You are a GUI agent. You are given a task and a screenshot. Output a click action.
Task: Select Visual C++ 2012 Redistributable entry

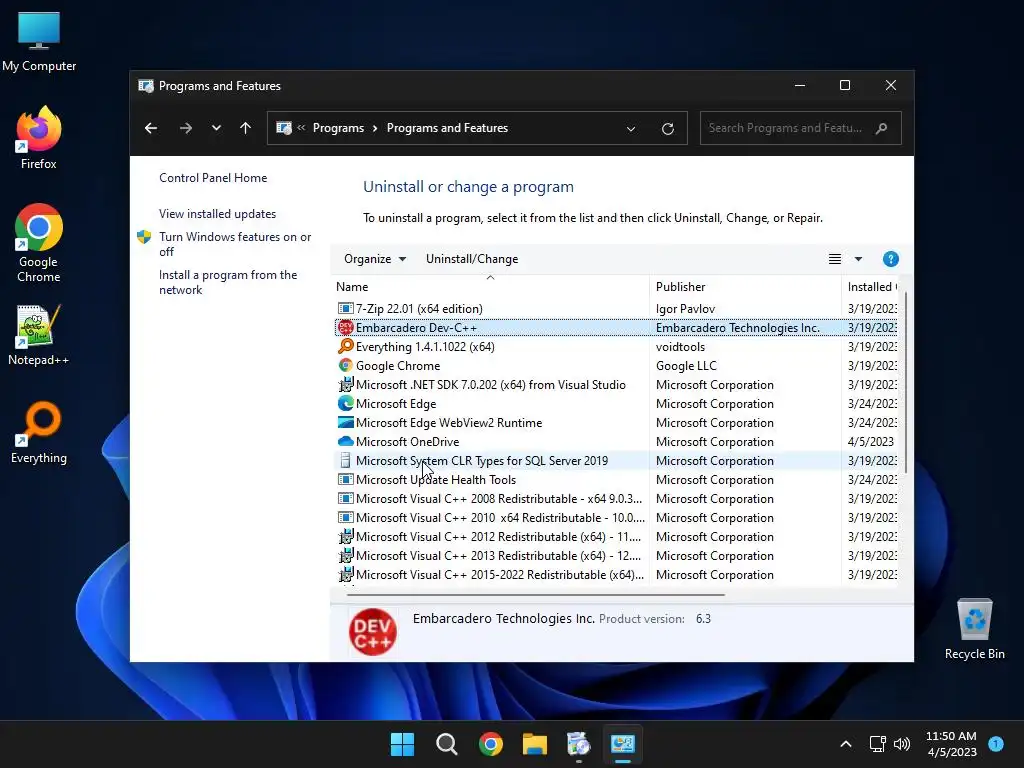coord(616,536)
